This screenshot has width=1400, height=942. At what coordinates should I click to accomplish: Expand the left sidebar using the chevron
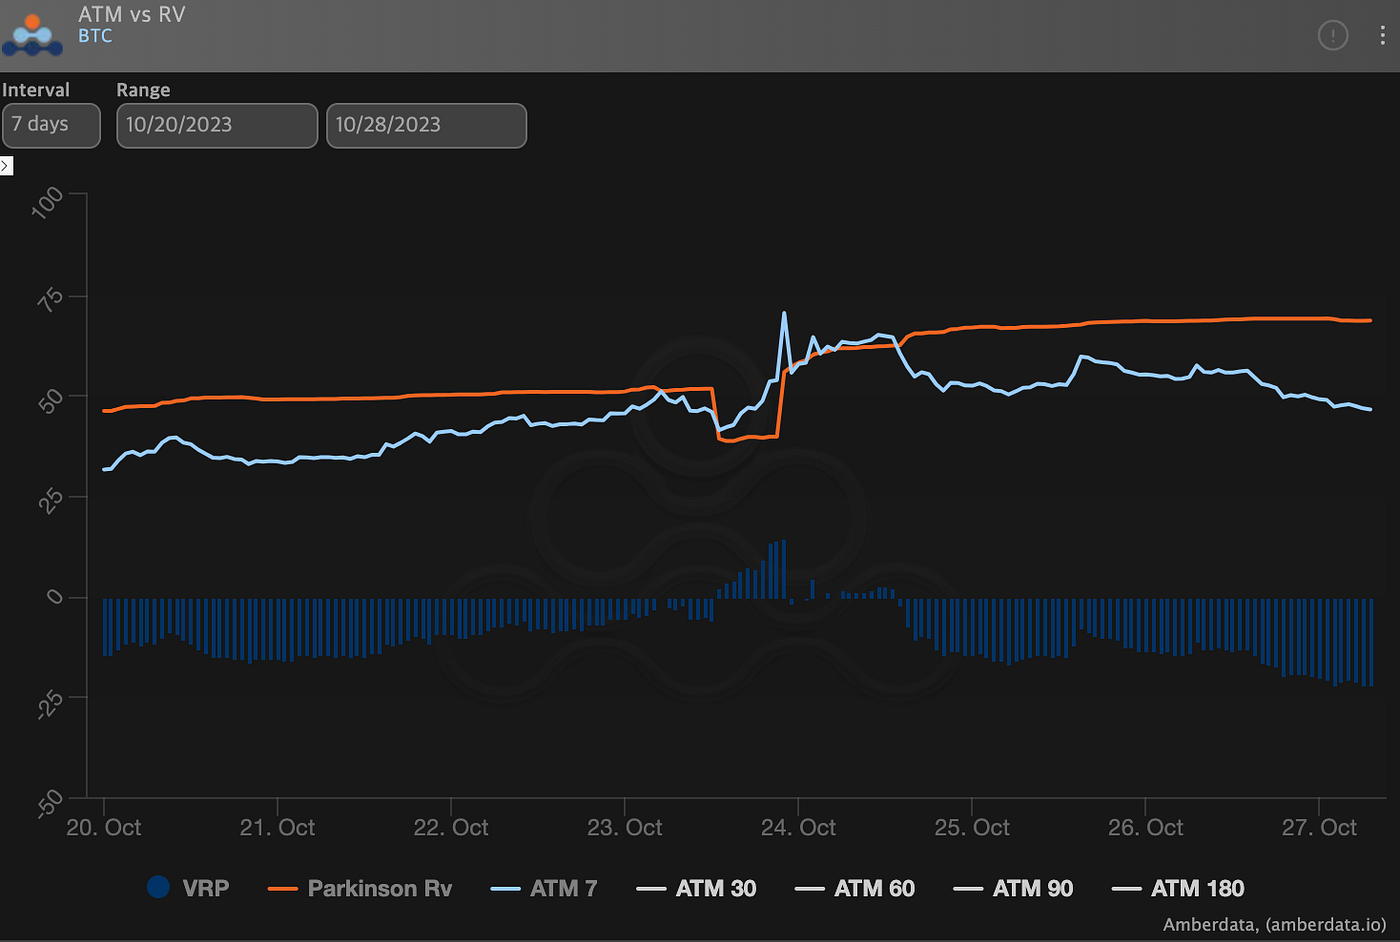coord(6,165)
